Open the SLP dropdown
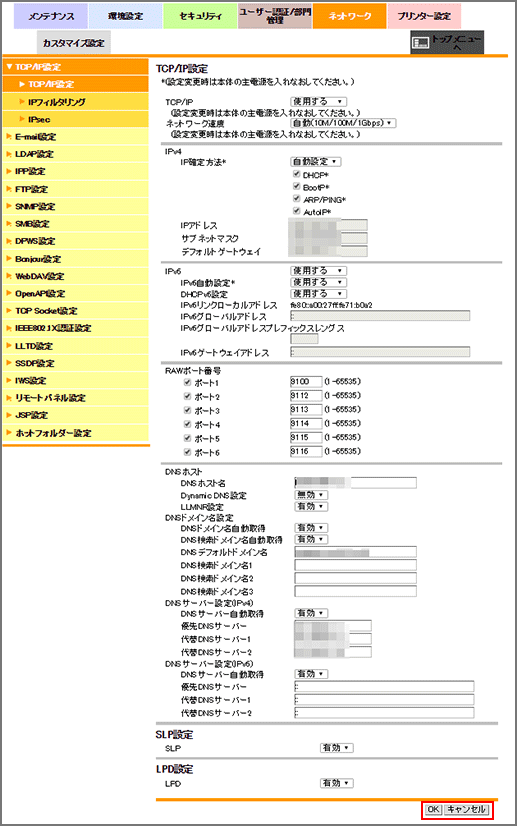Viewport: 517px width, 826px height. (336, 748)
